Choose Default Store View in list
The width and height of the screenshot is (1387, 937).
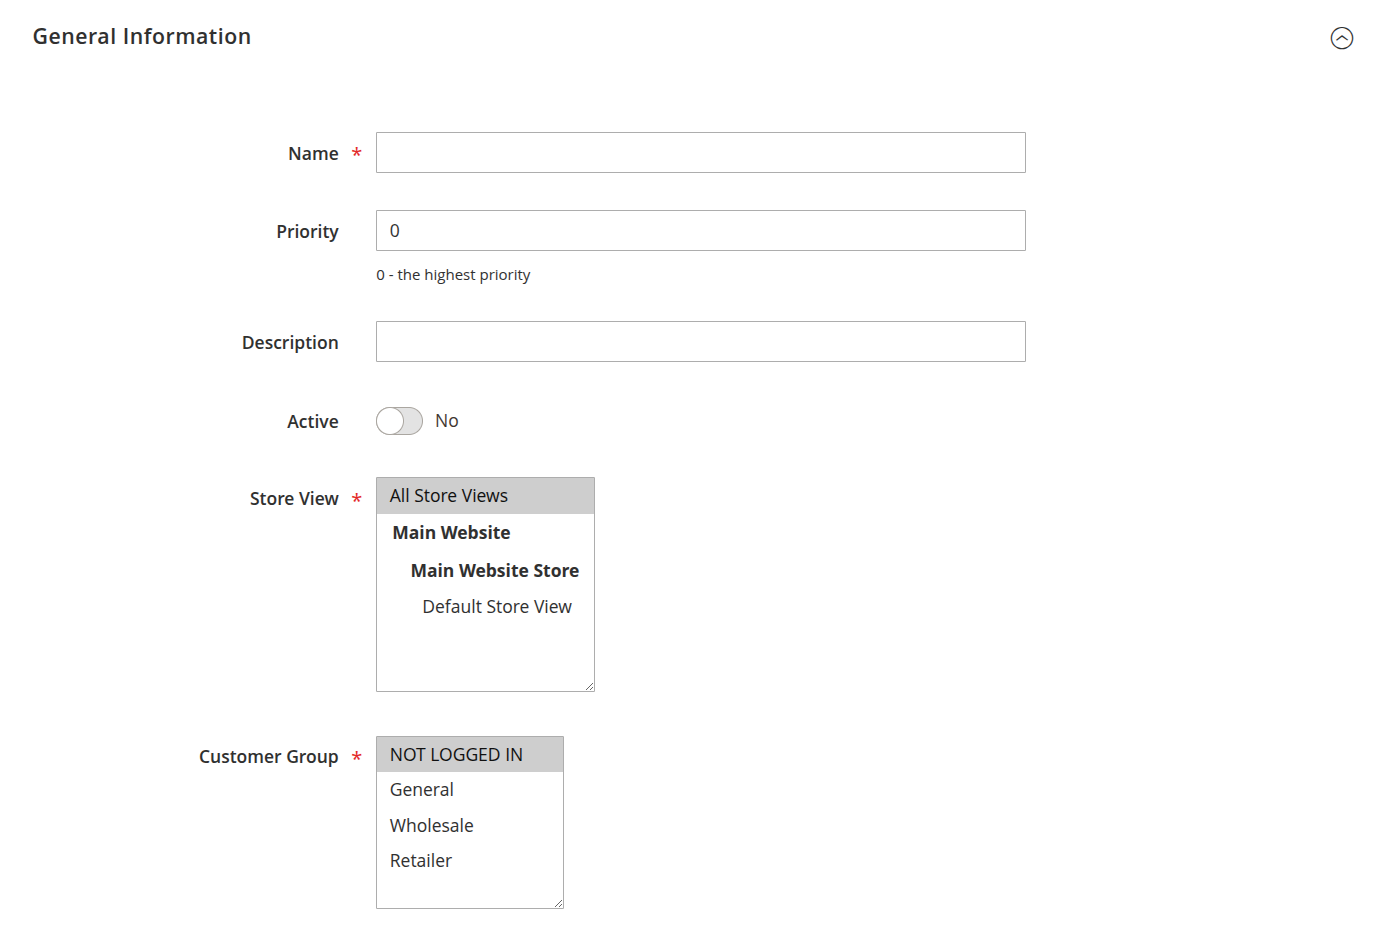tap(496, 607)
